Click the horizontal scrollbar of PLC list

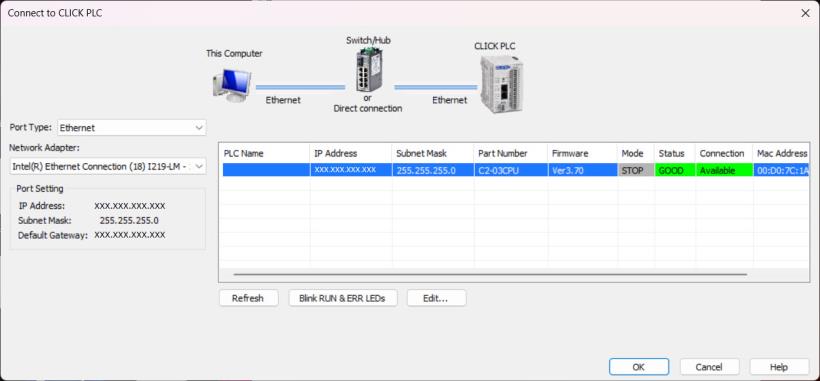click(490, 274)
